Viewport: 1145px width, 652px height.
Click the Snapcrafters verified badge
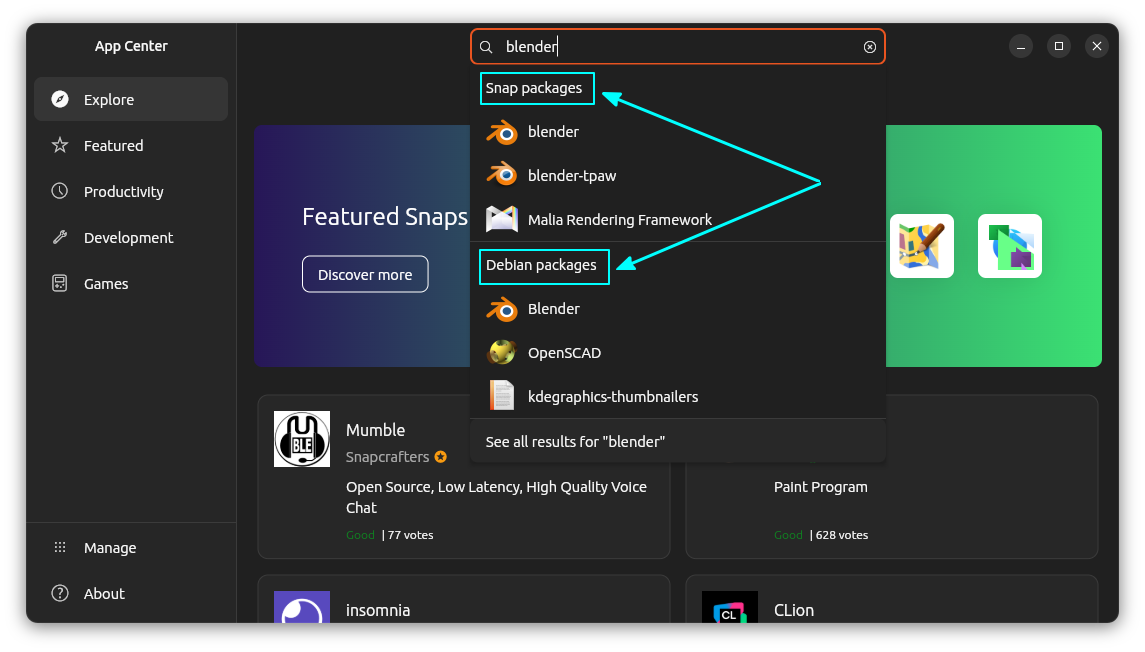coord(441,456)
